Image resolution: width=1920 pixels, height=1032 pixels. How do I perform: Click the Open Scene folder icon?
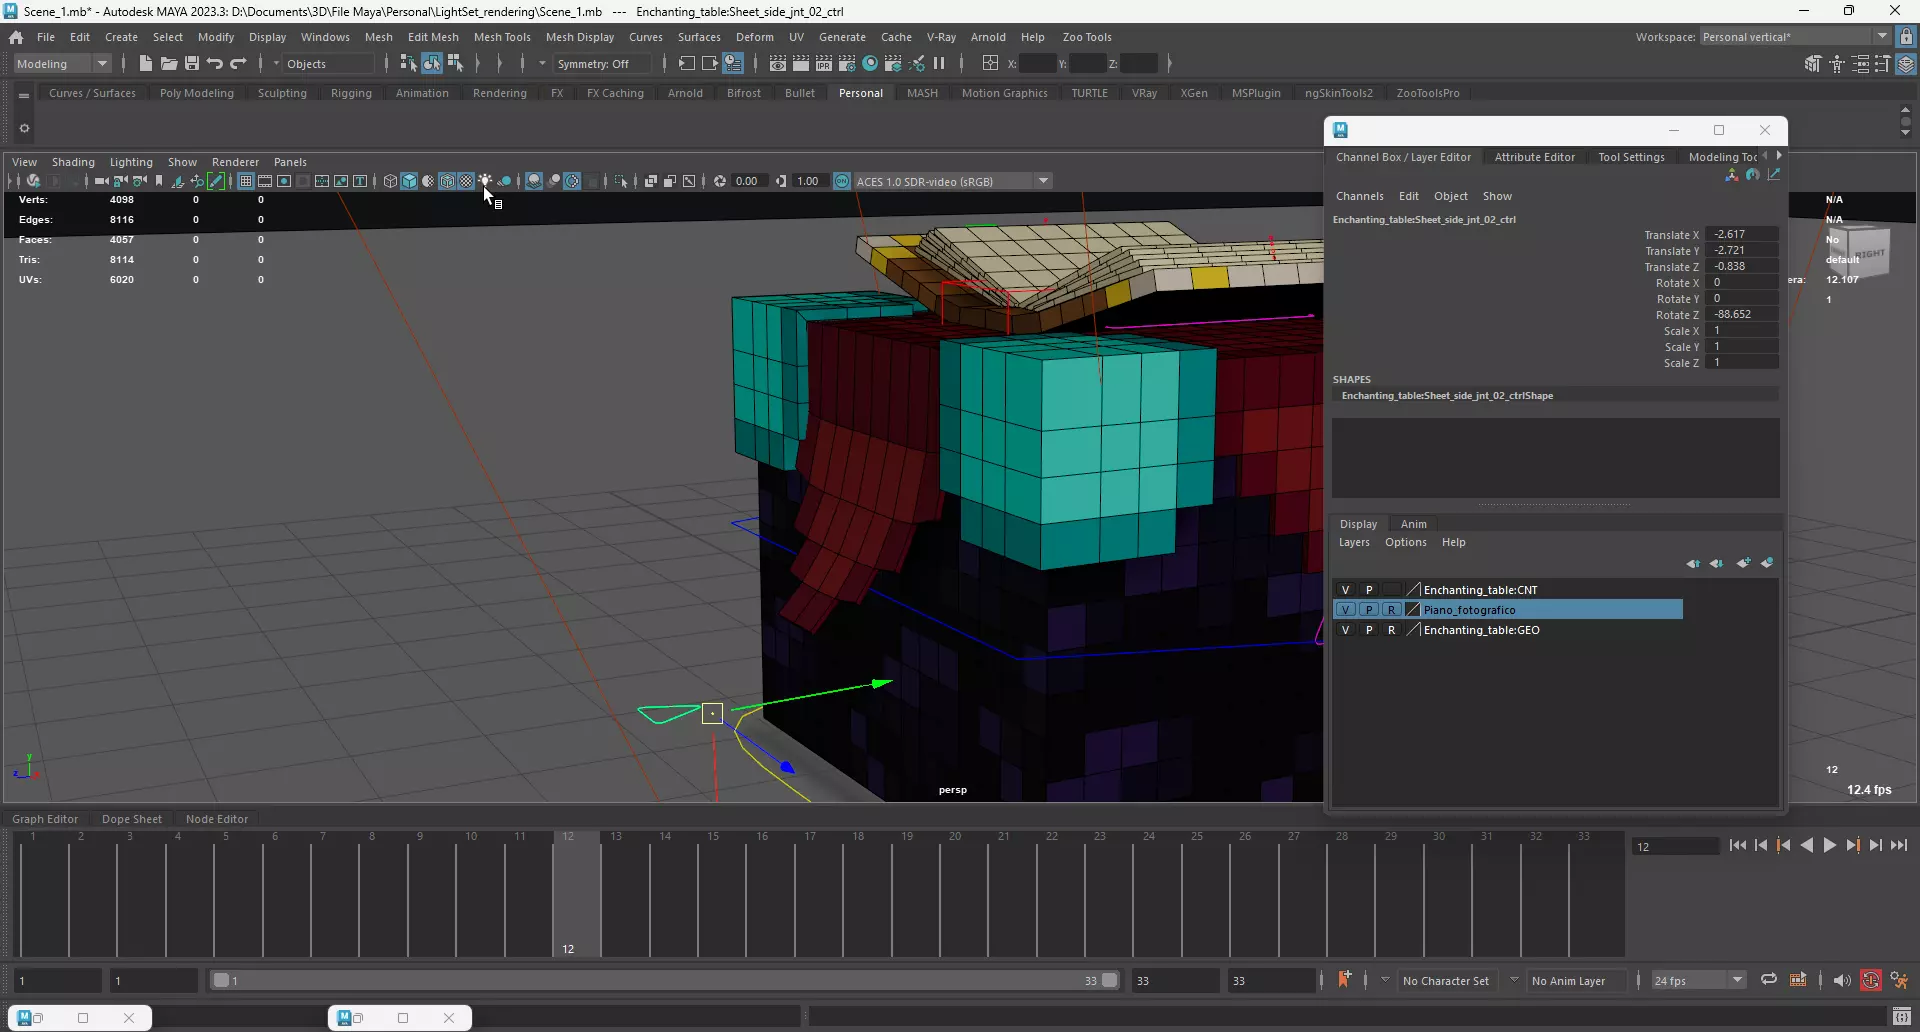tap(168, 63)
